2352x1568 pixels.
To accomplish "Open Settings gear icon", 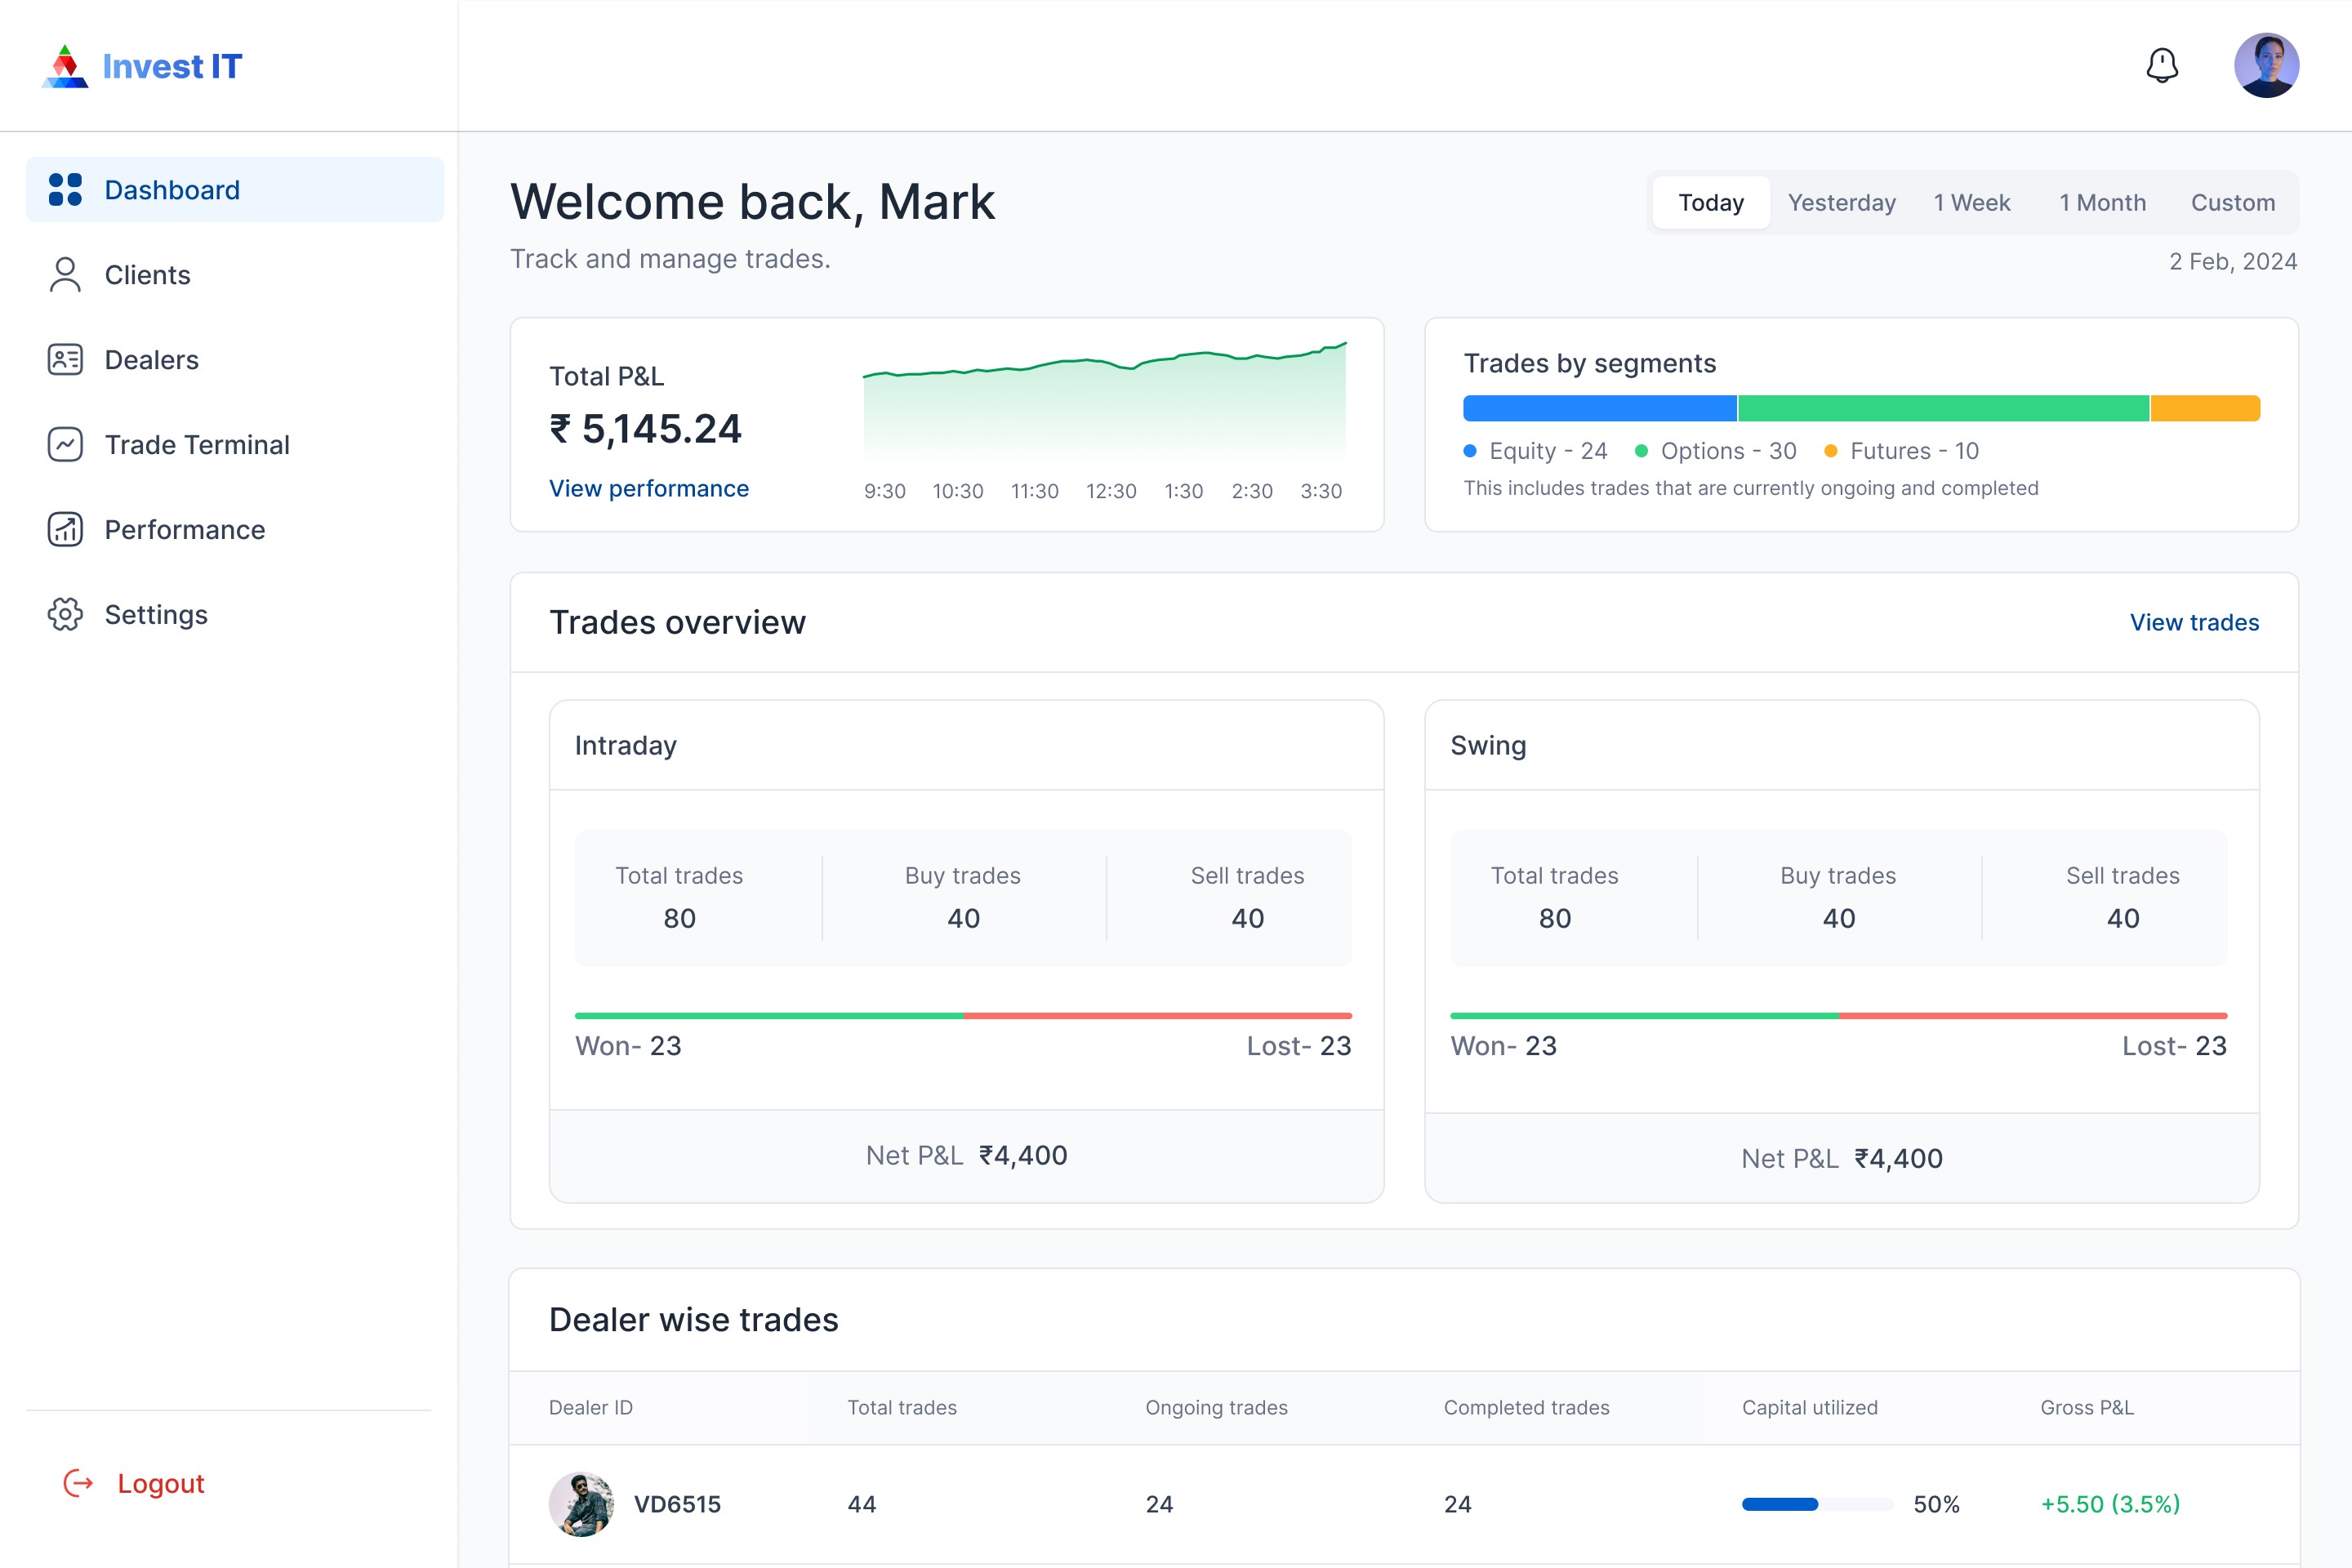I will point(65,615).
